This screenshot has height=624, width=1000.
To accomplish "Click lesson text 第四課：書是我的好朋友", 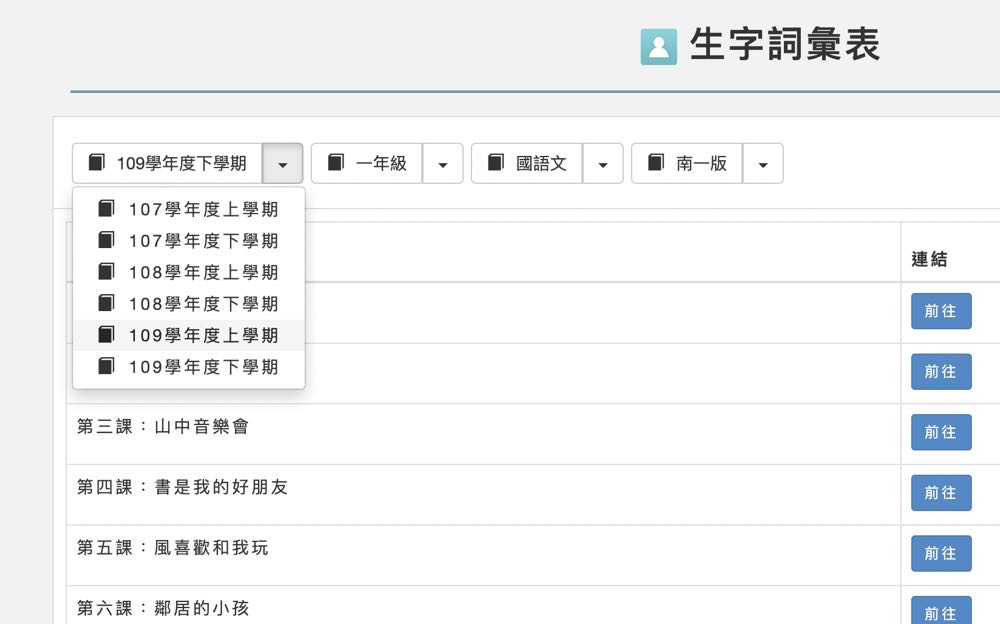I will 182,487.
